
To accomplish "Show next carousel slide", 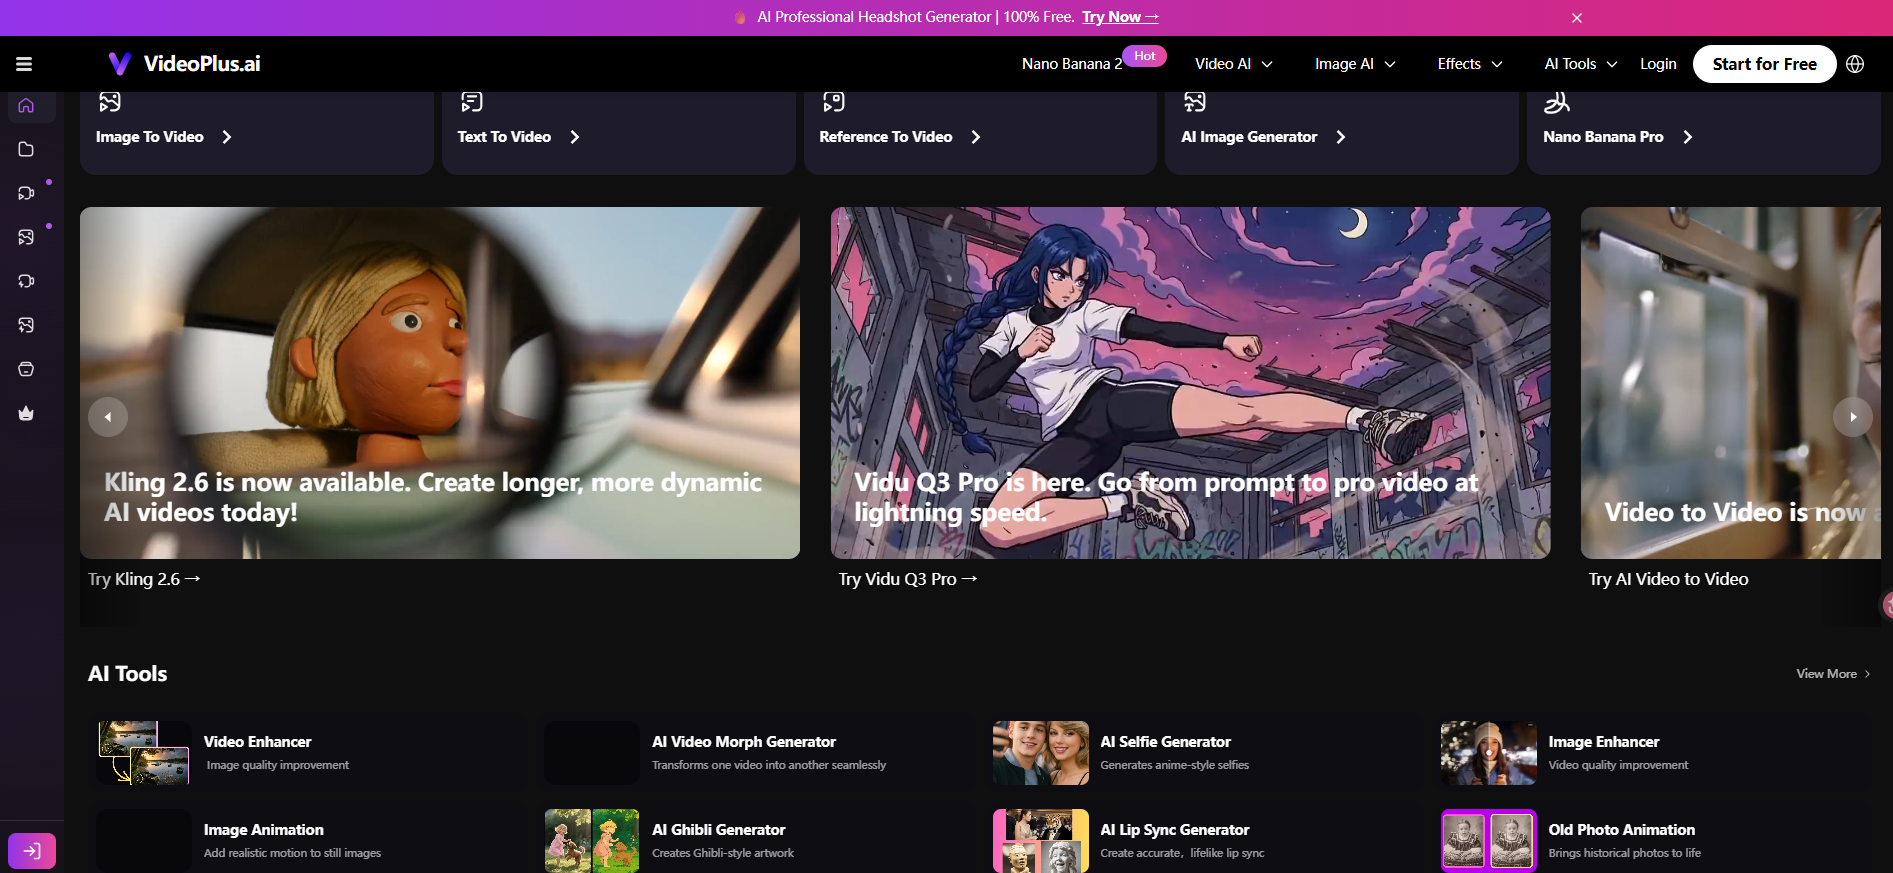I will click(x=1853, y=417).
